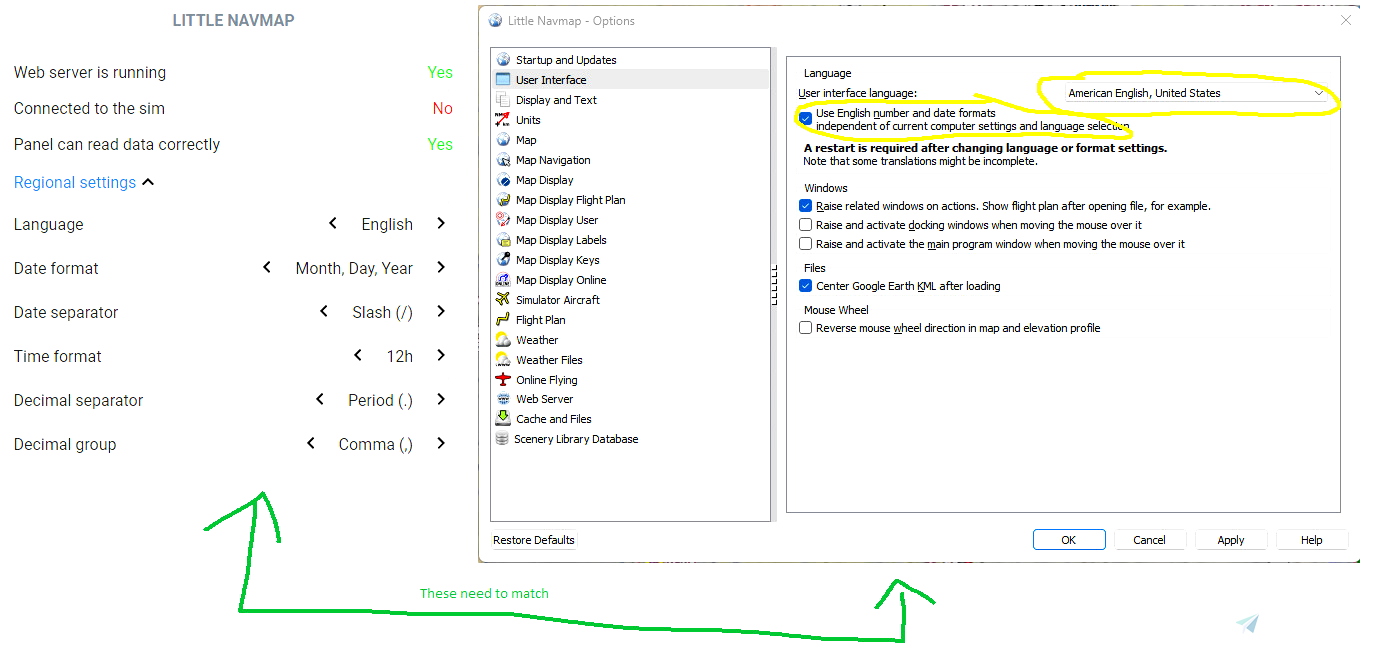Select next Decimal group option
This screenshot has height=653, width=1393.
click(x=441, y=444)
